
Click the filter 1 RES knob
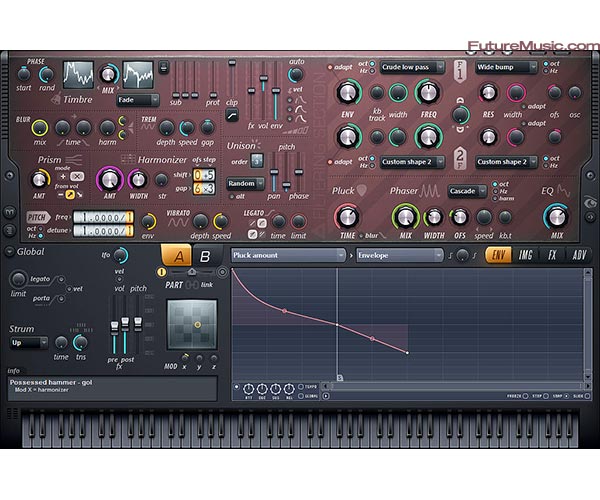488,93
